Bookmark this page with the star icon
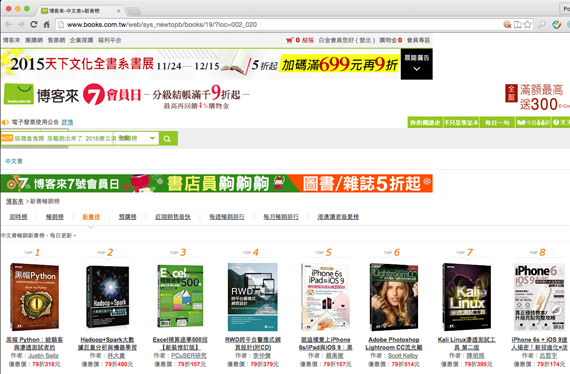Screen dimensions: 570x374 [528, 24]
